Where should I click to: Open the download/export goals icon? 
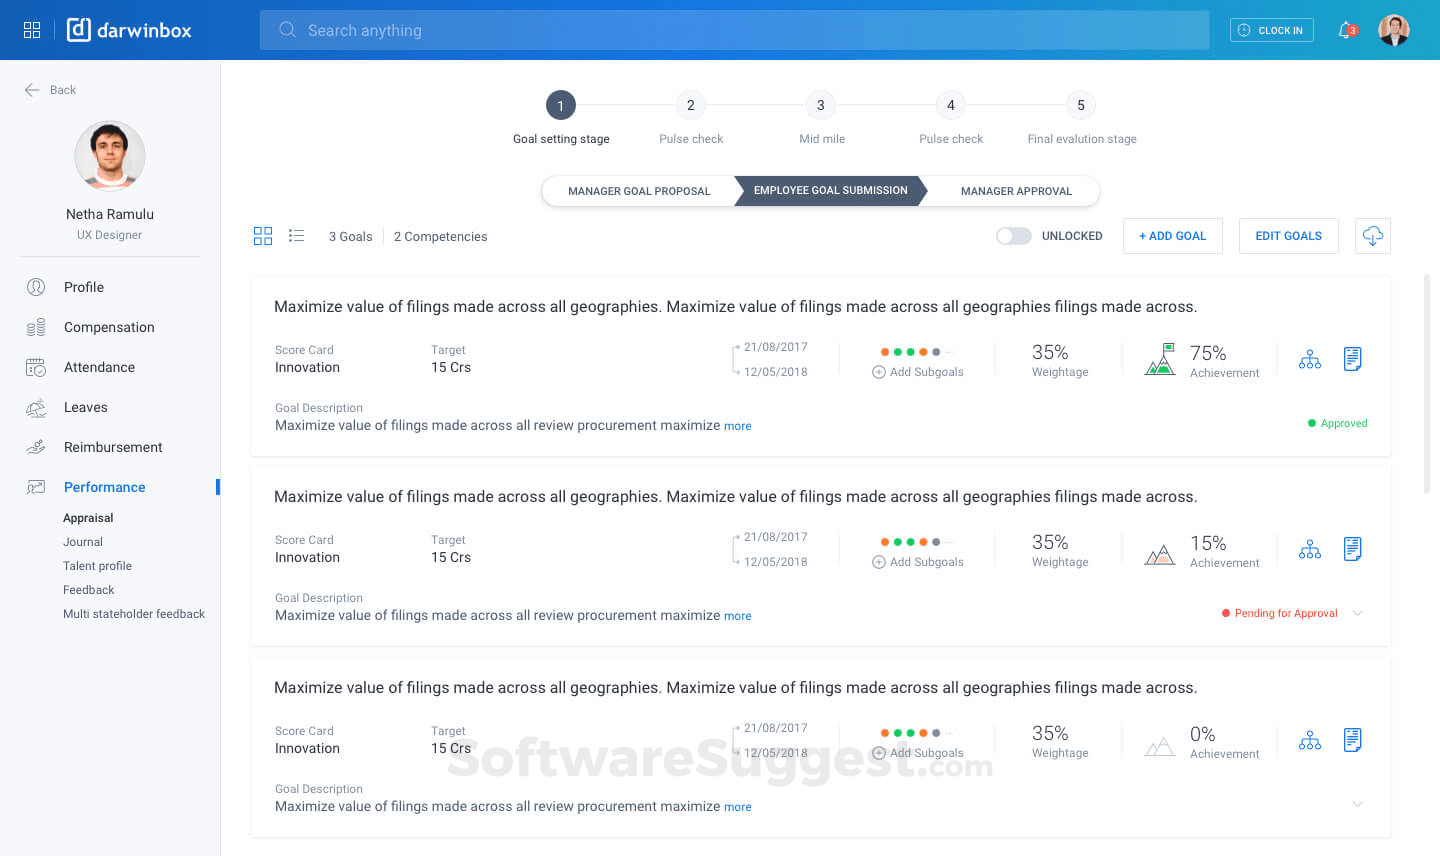pos(1372,236)
